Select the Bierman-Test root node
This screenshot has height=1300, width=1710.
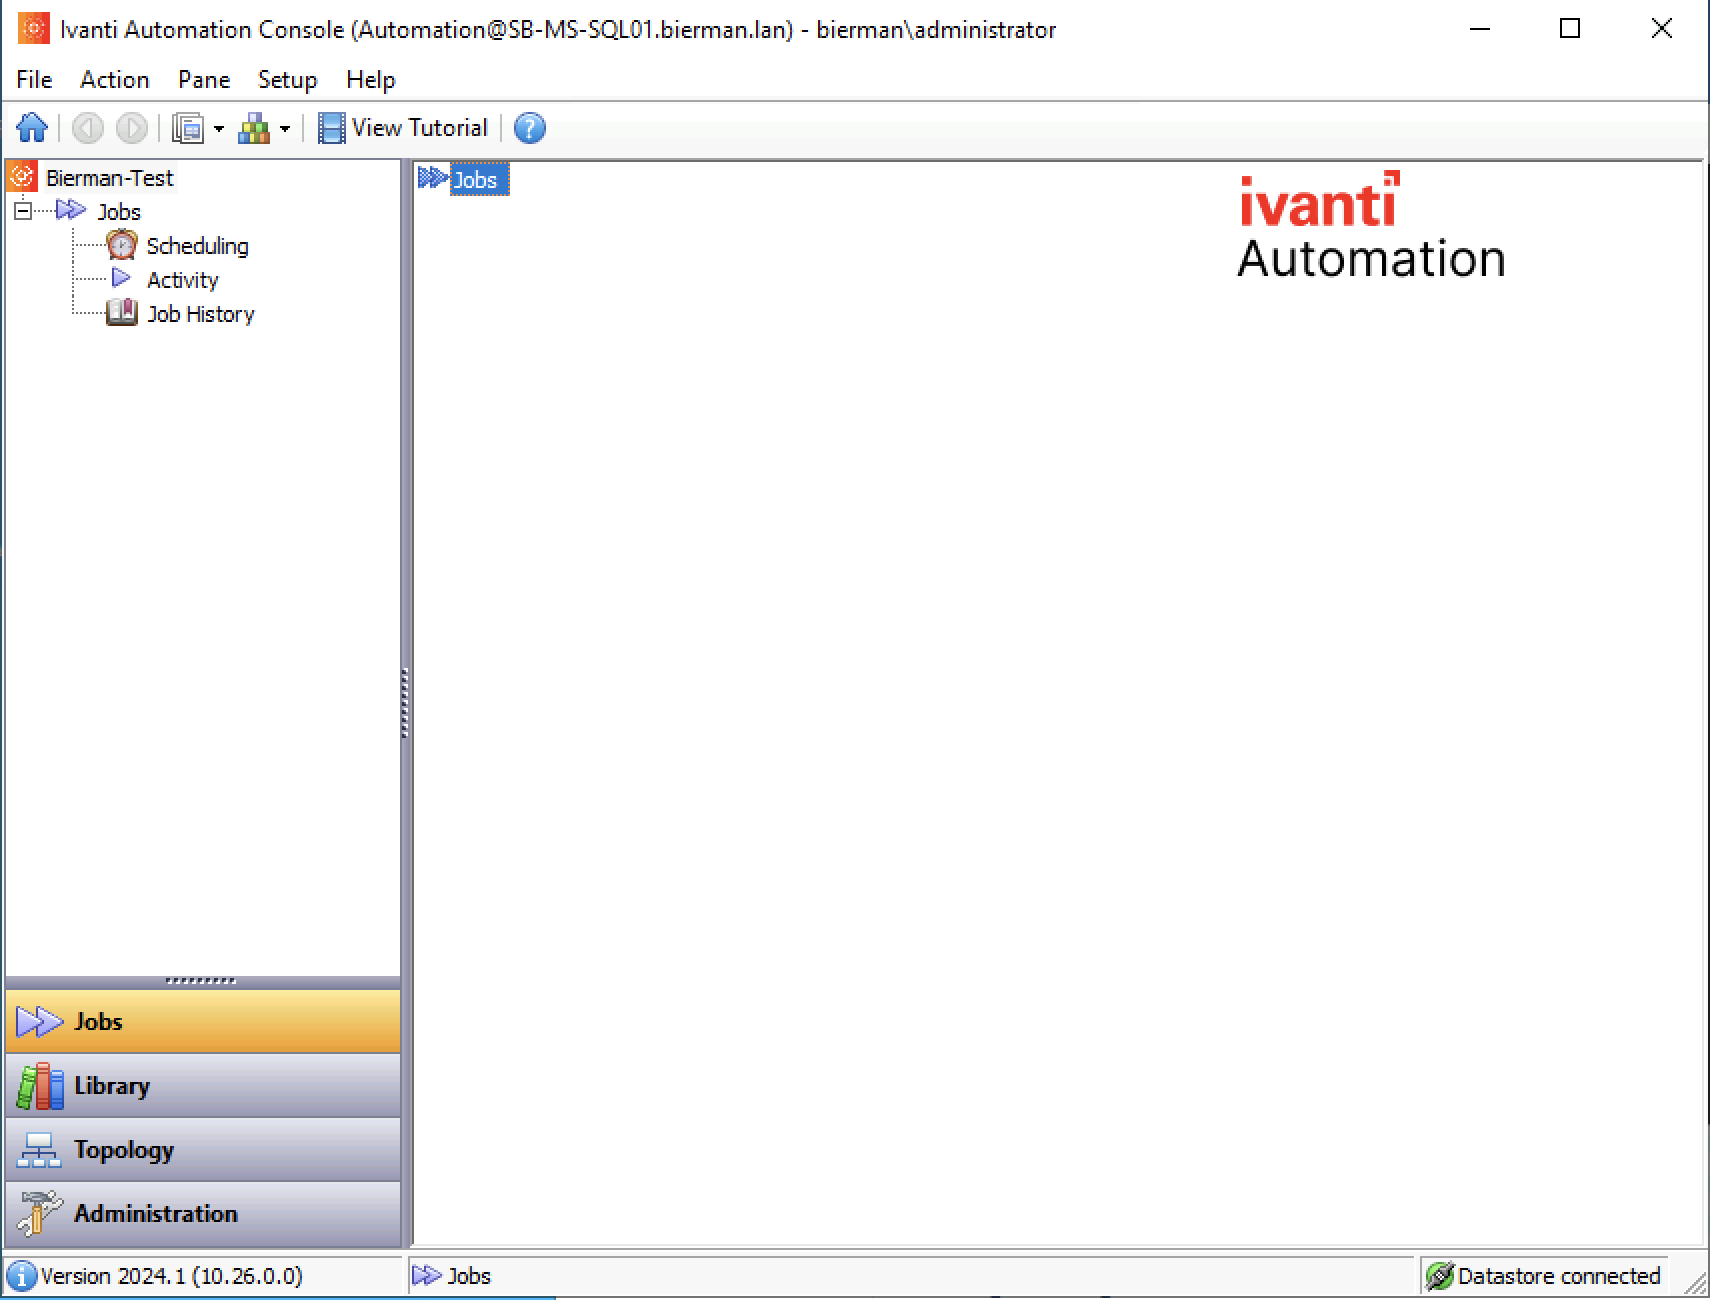coord(110,178)
